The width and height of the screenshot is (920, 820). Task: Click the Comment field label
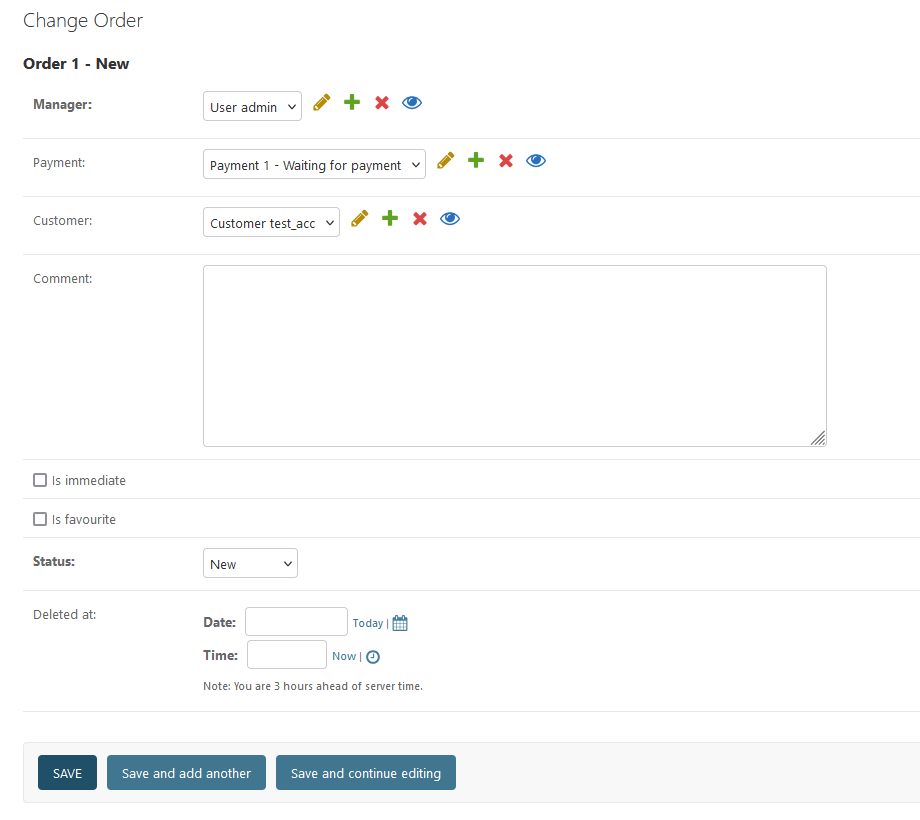pyautogui.click(x=62, y=279)
